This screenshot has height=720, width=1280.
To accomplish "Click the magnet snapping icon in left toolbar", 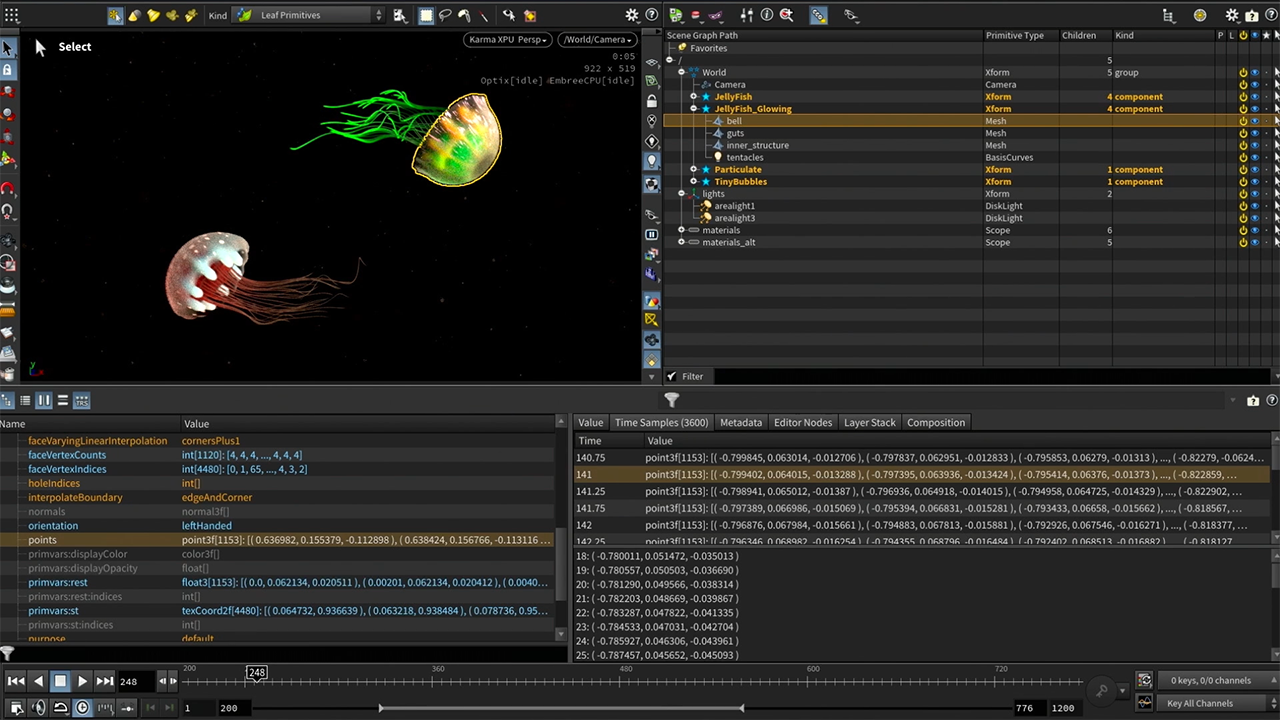I will 7,188.
